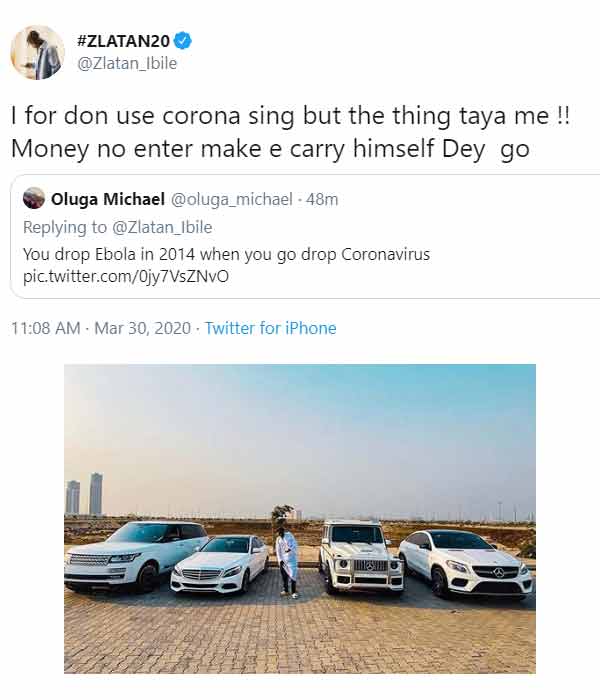Click the white G-Wagon in the photo
This screenshot has height=700, width=600.
(x=362, y=557)
